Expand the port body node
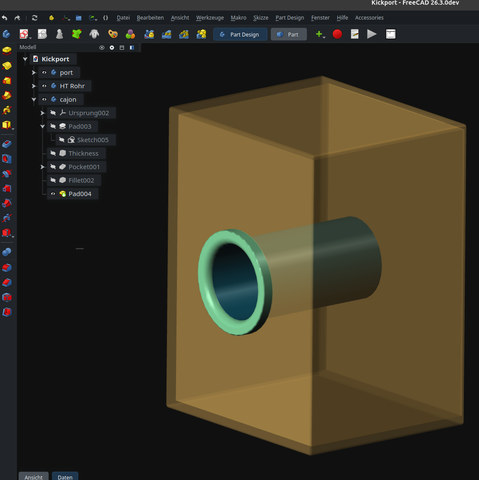Viewport: 479px width, 480px height. [34, 72]
